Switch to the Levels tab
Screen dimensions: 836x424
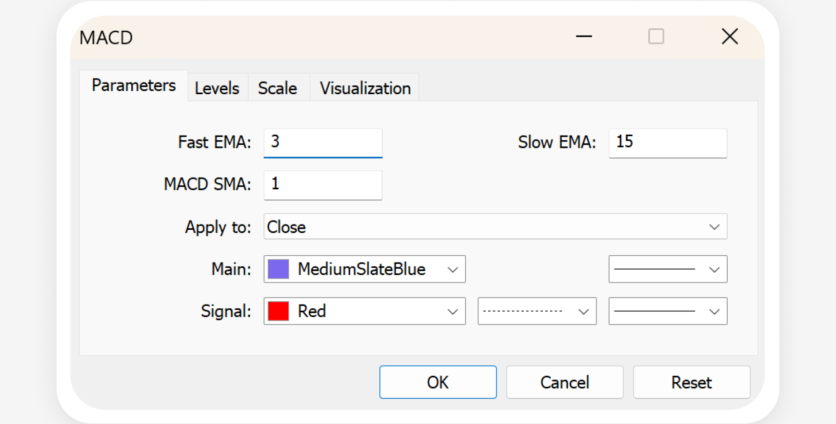click(x=216, y=88)
